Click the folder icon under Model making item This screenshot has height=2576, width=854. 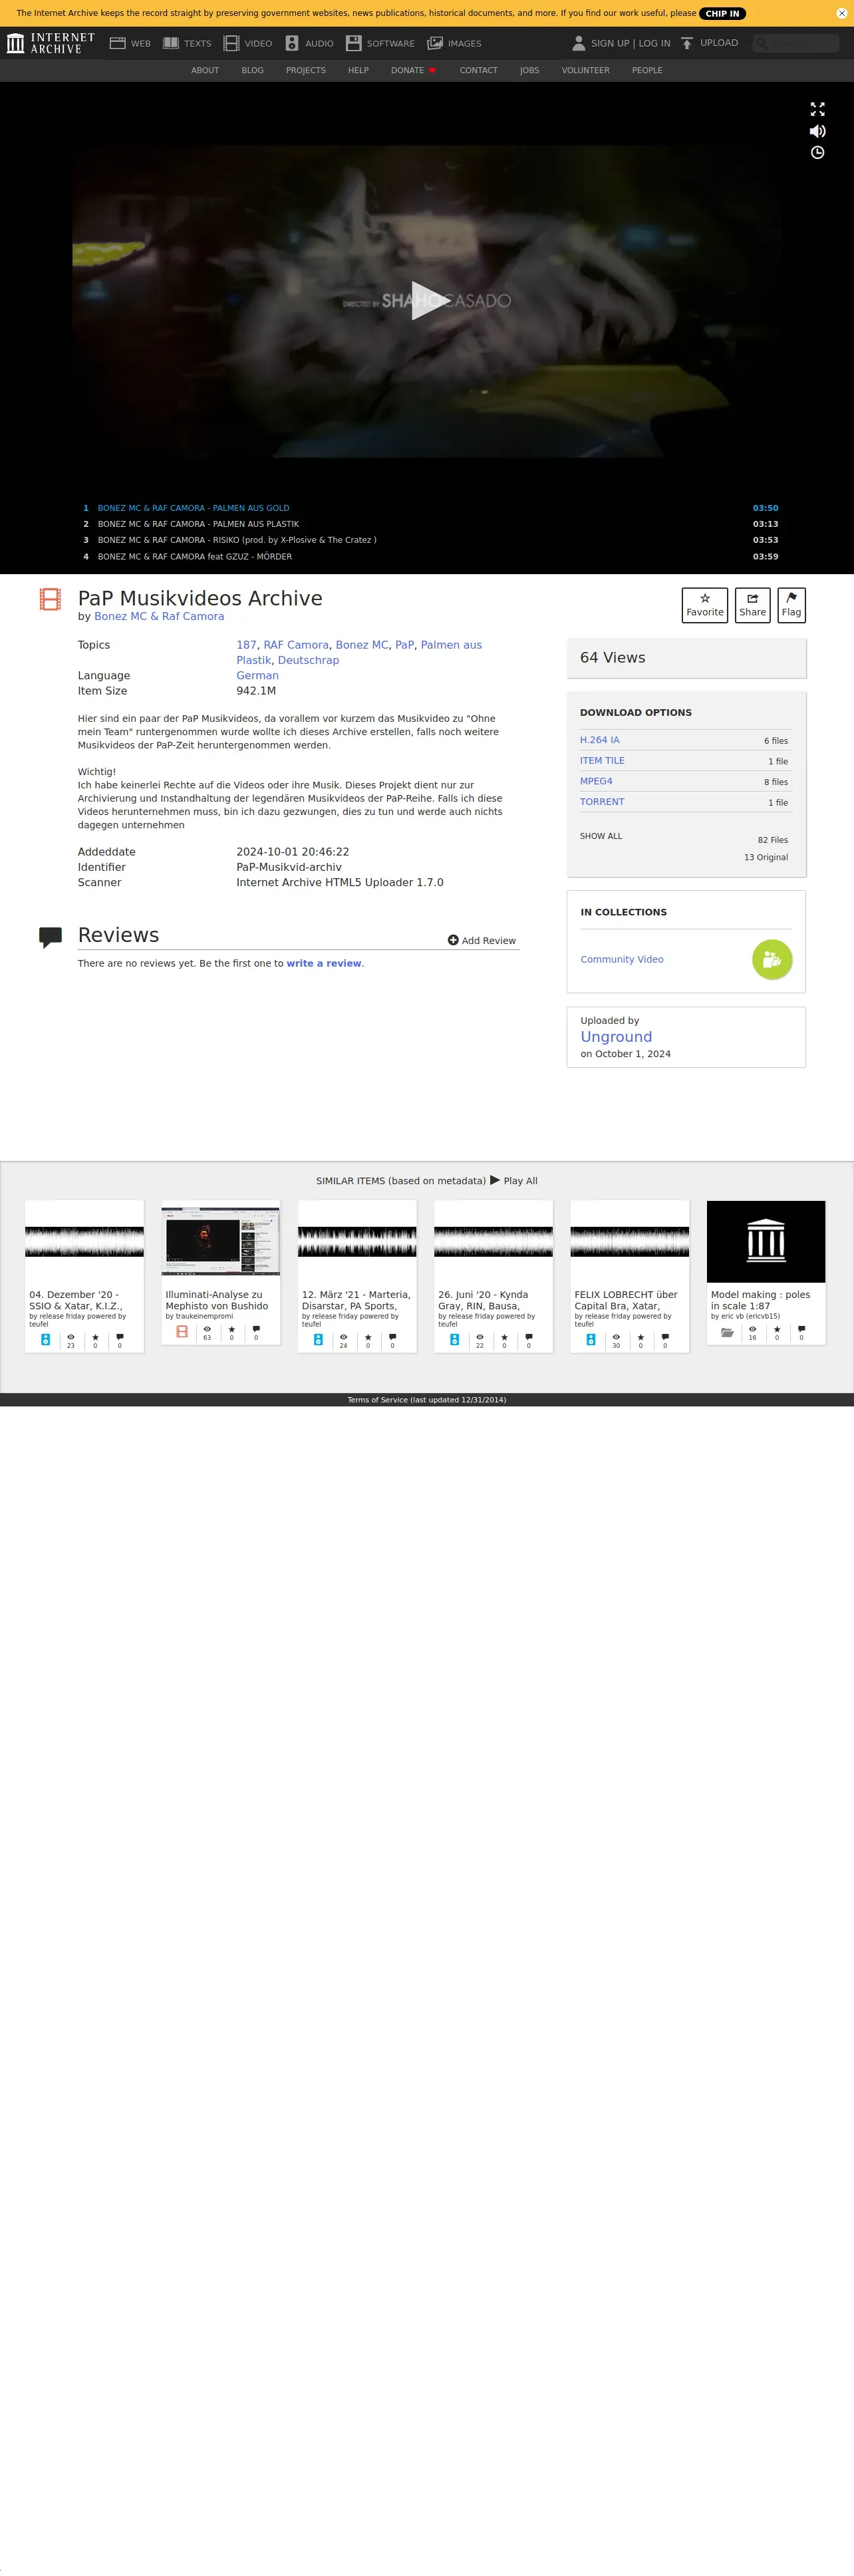(x=727, y=1332)
